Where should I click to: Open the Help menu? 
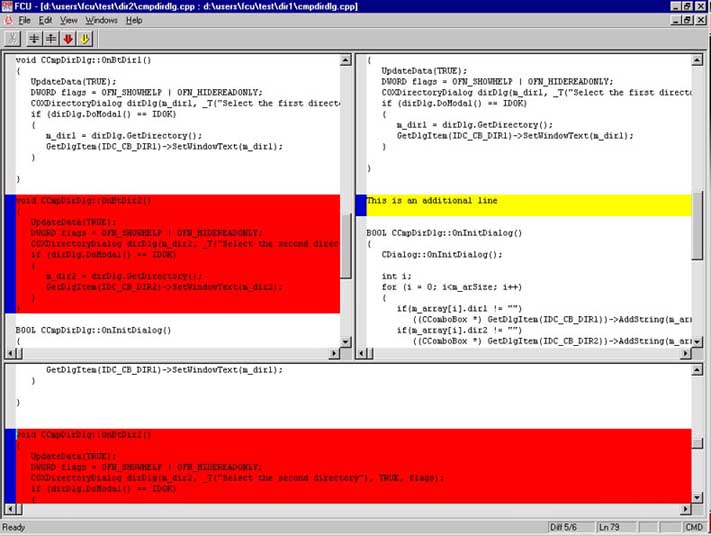(134, 20)
